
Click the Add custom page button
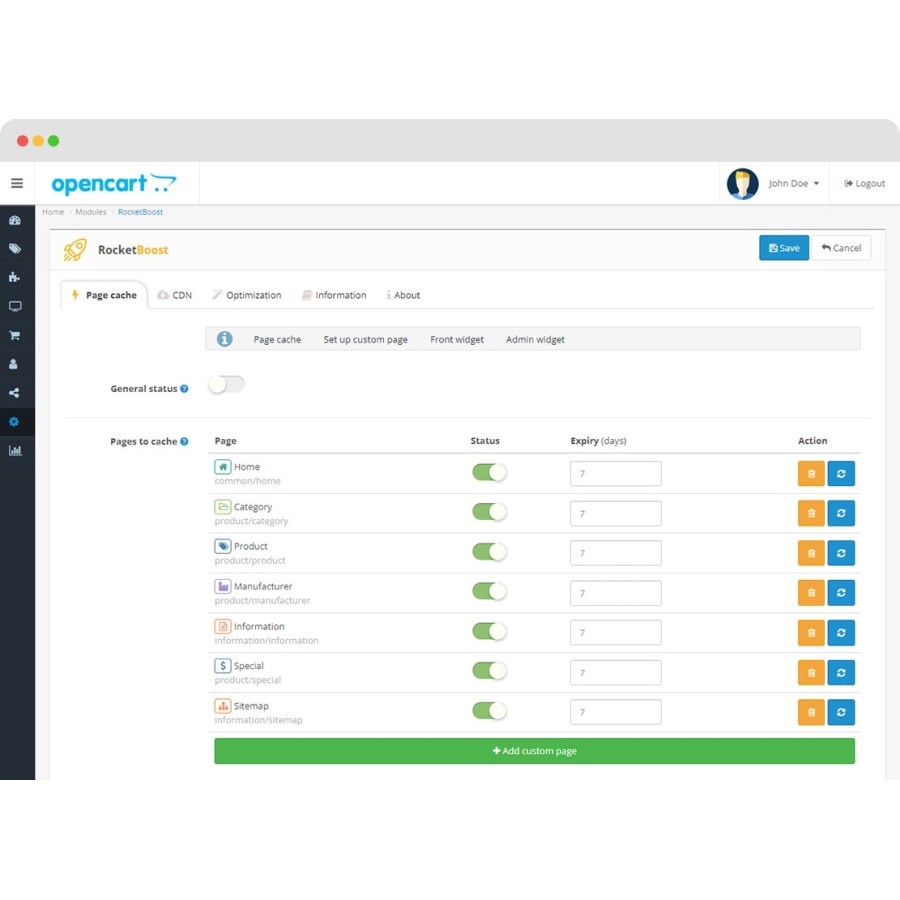(x=534, y=751)
